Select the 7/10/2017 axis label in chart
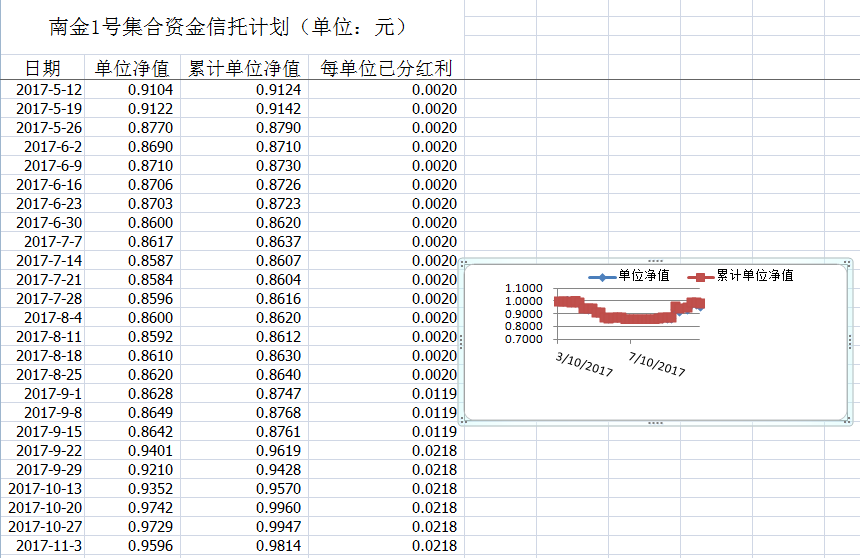 coord(657,363)
